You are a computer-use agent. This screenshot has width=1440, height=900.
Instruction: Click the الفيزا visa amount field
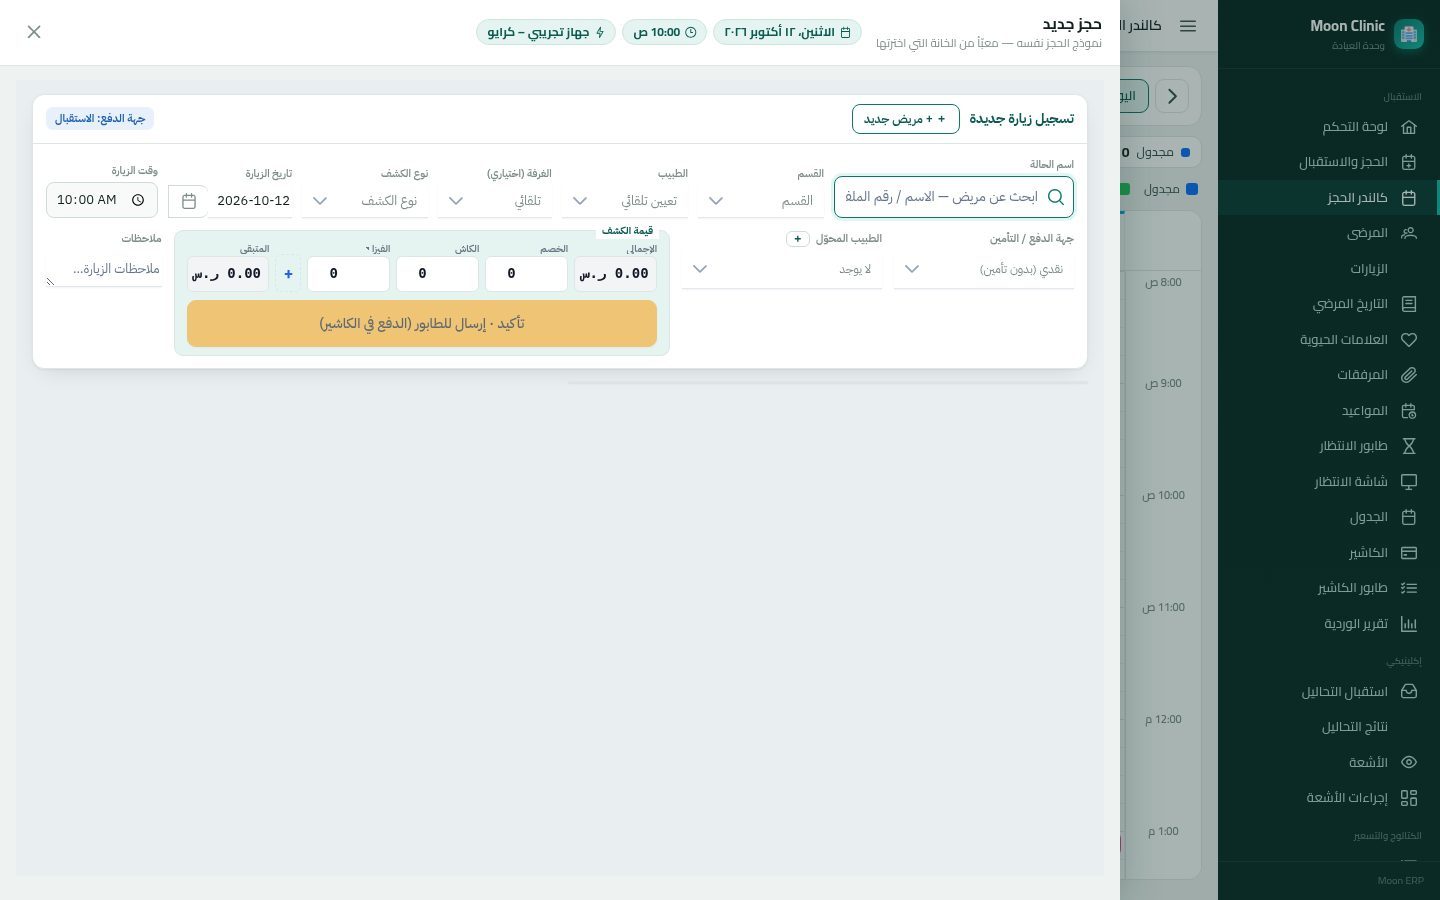tap(348, 273)
